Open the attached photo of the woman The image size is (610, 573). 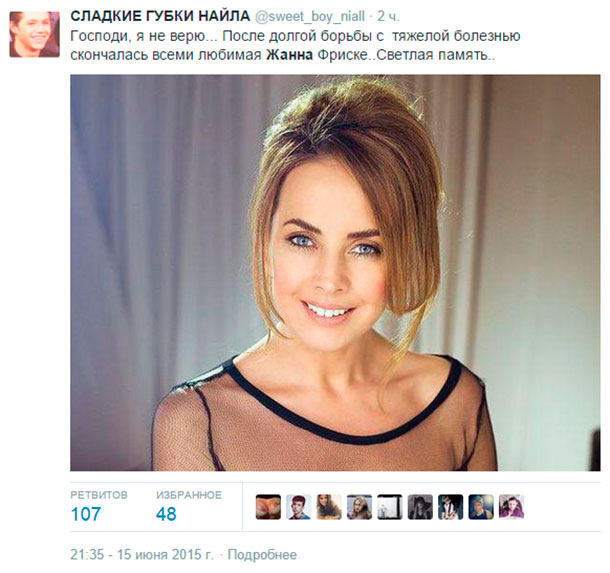pos(335,273)
